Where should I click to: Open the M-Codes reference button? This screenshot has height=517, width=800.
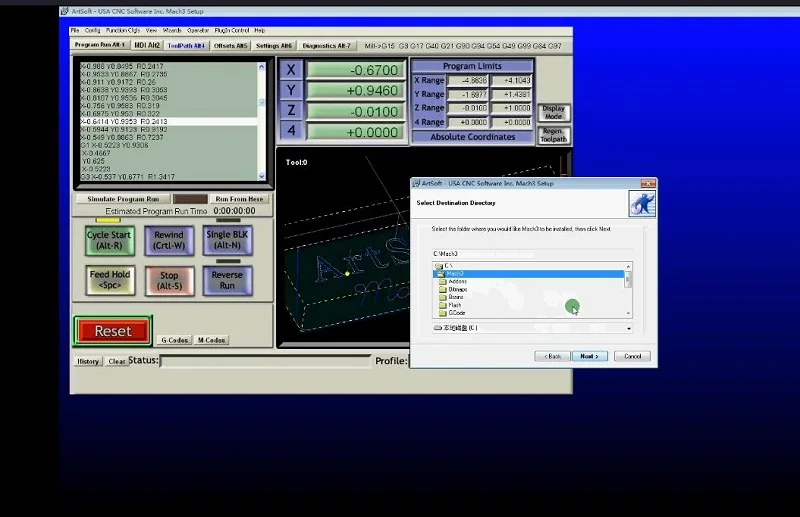pos(211,340)
